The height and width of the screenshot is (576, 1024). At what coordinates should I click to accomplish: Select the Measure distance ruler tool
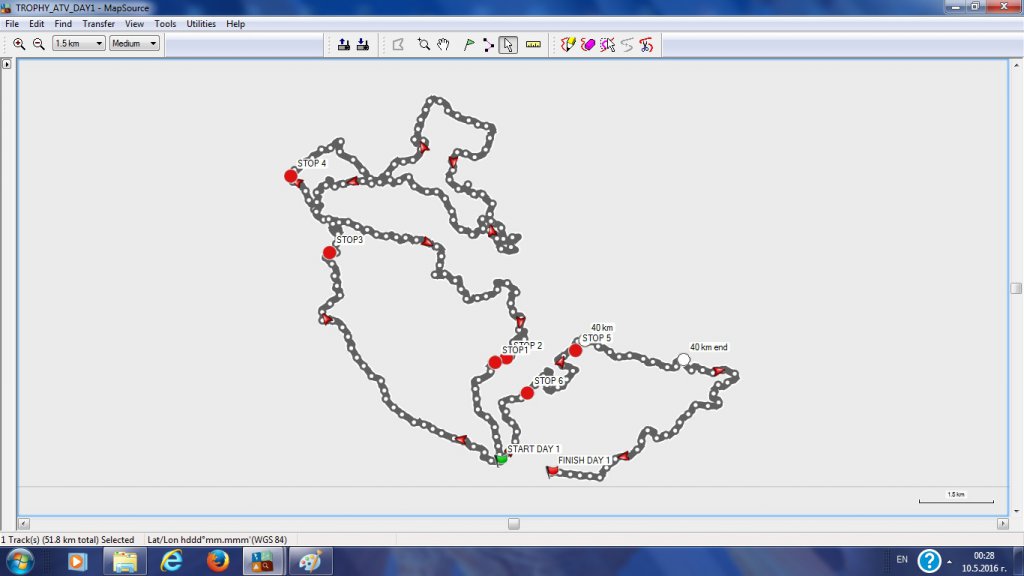click(532, 44)
